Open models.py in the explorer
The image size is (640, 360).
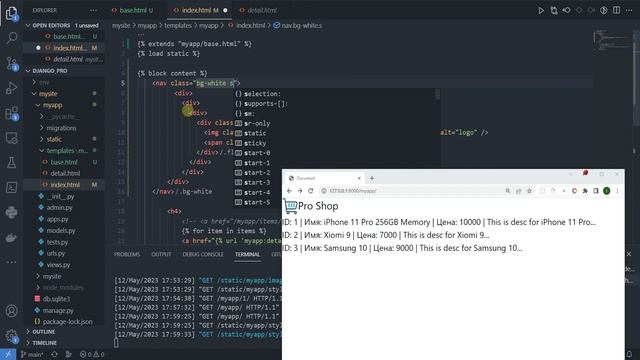[x=61, y=231]
